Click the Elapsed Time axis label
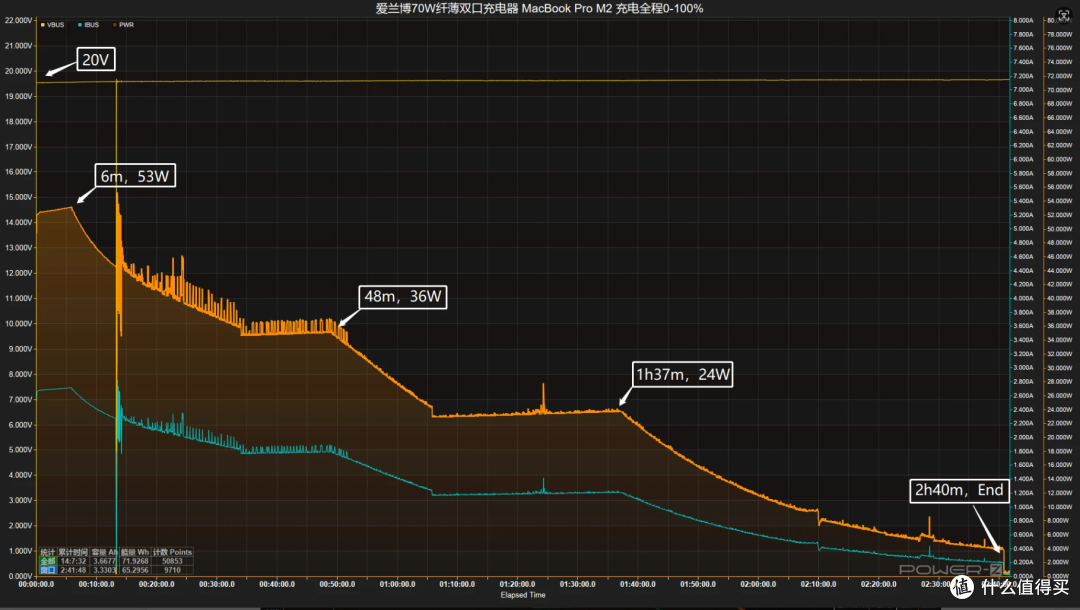 (x=523, y=595)
